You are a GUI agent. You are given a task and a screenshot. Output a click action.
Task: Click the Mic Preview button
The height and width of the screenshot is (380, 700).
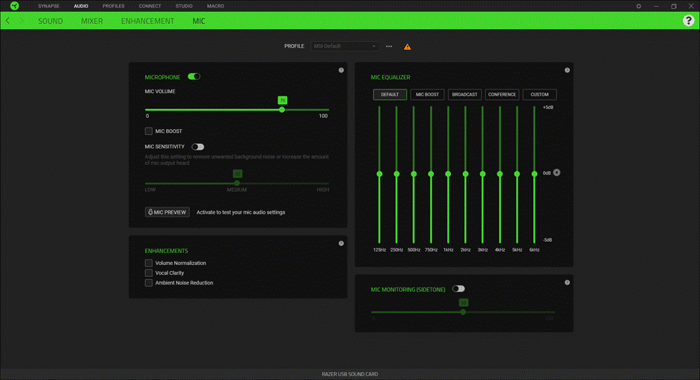click(167, 212)
